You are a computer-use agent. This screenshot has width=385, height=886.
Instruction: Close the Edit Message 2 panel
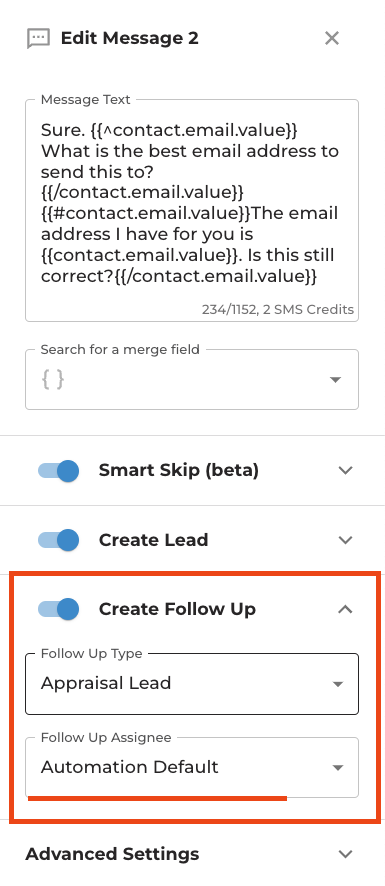332,38
